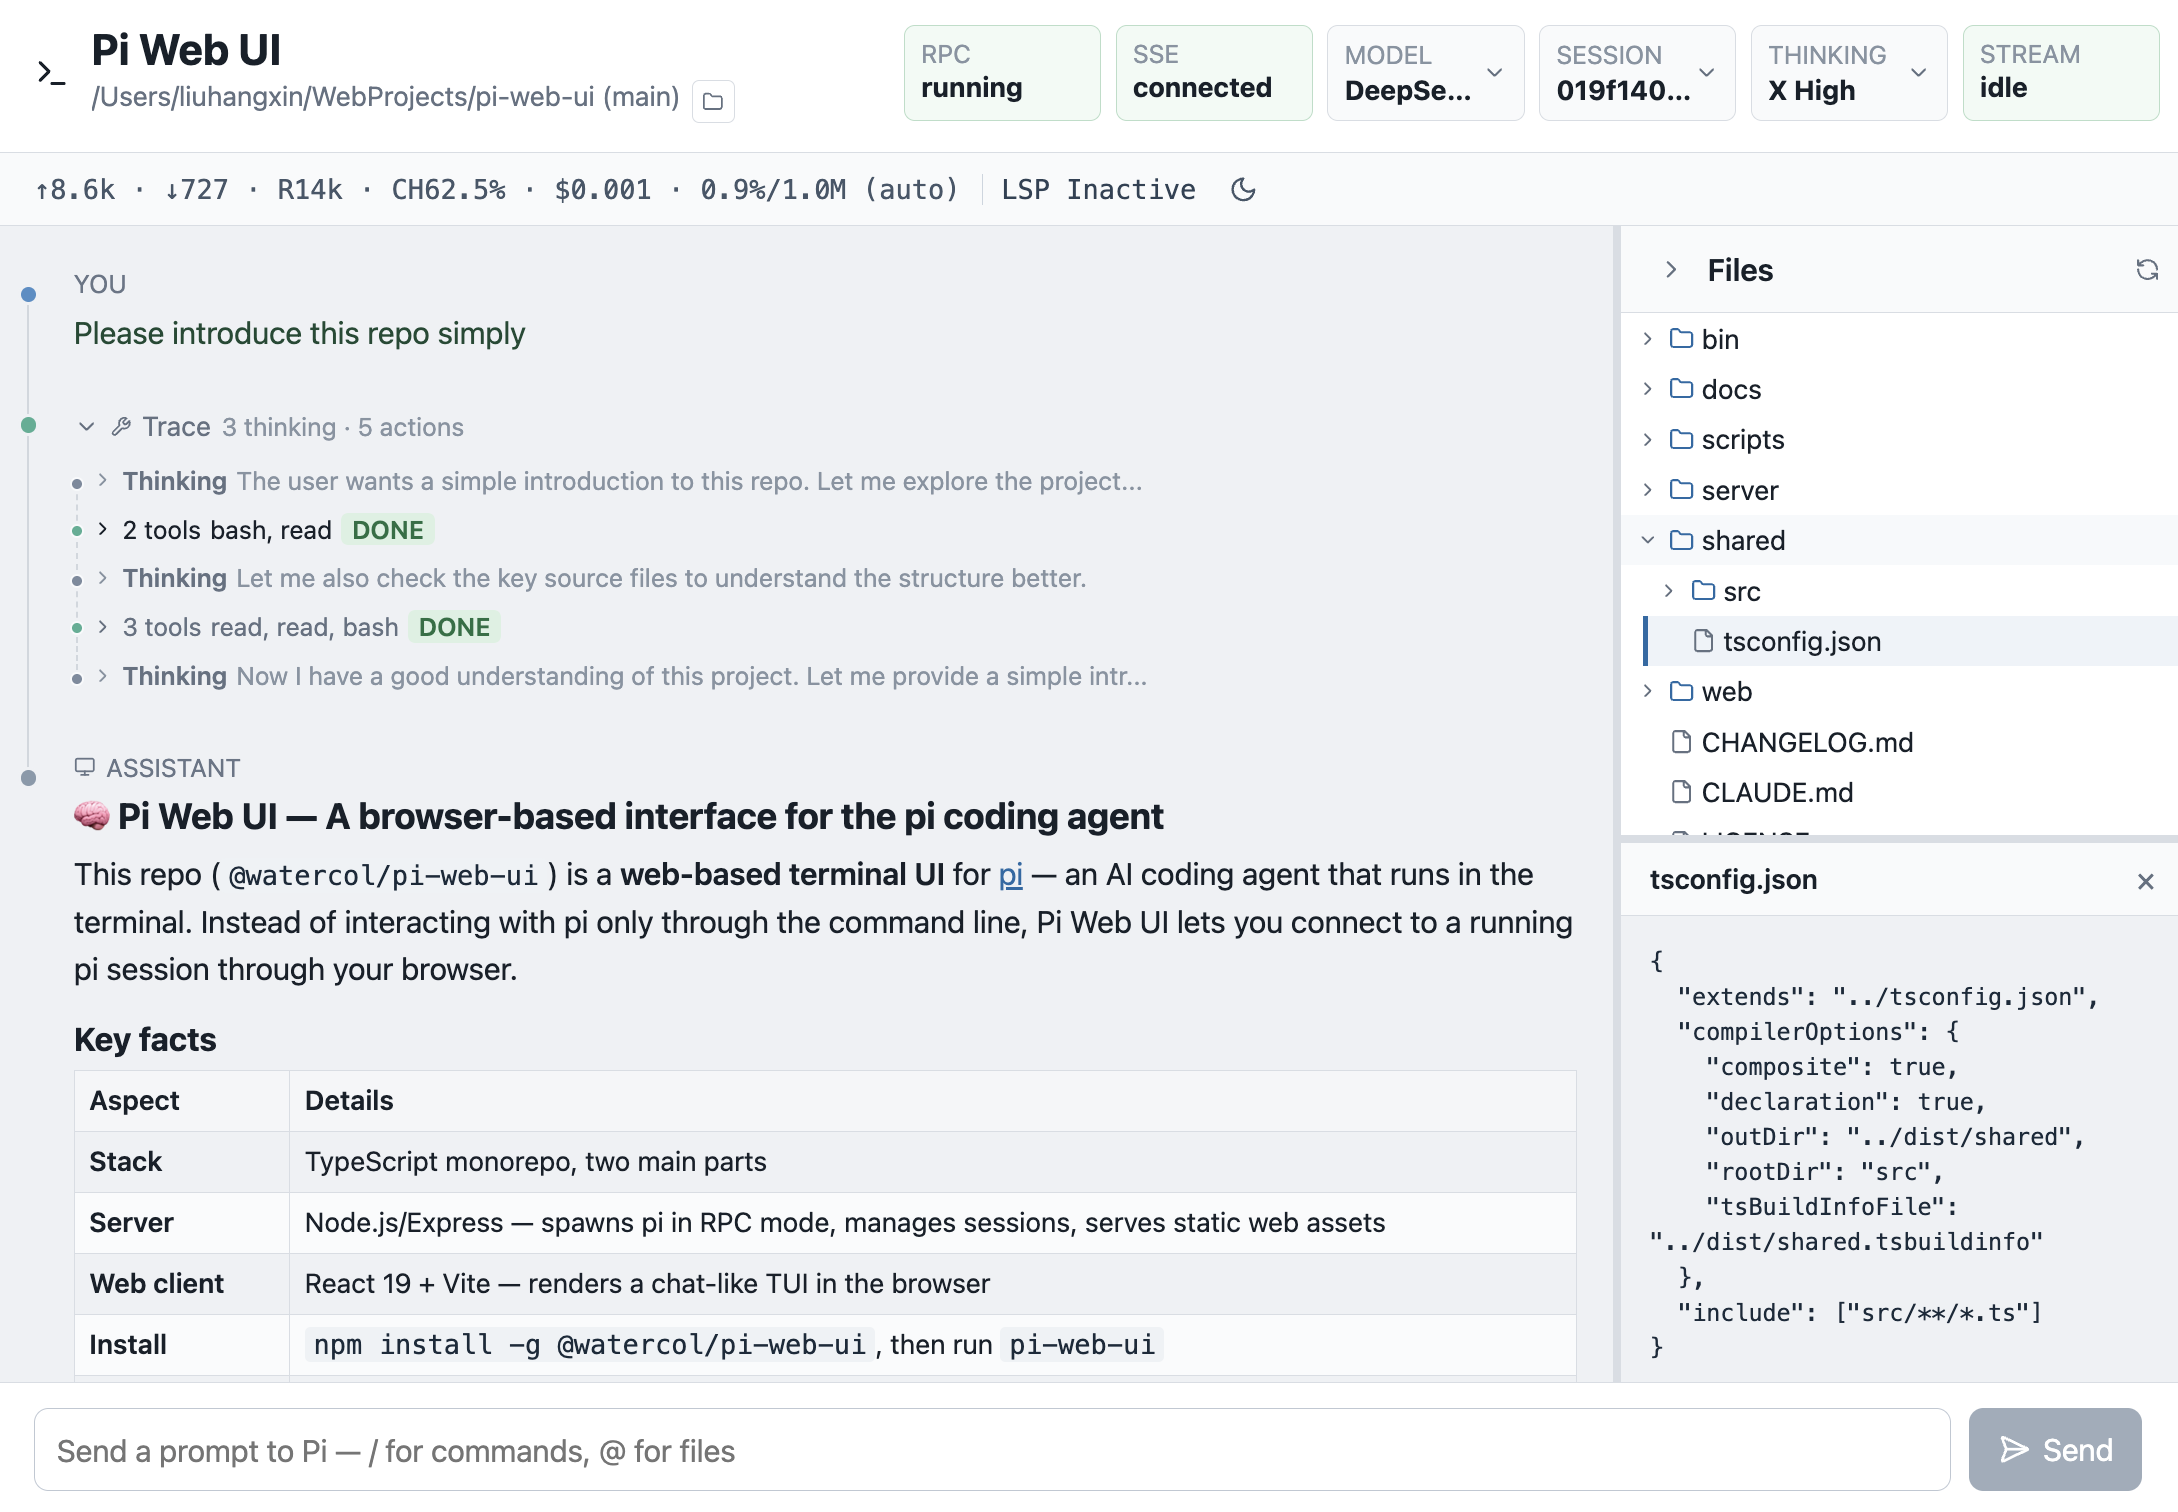Click the monitor icon beside ASSISTANT
This screenshot has height=1512, width=2178.
(85, 767)
